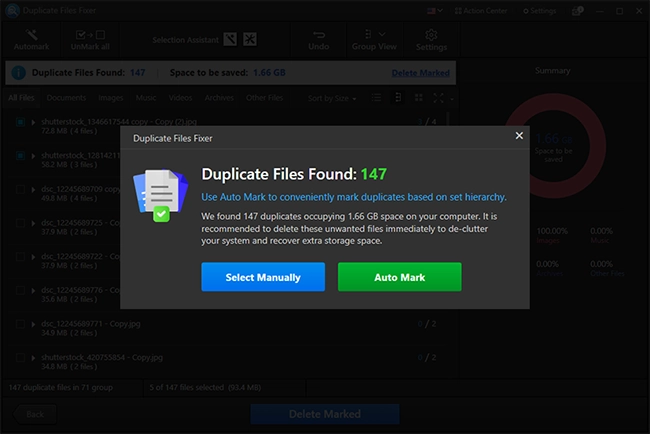
Task: Expand the dsc_12245689771 file group
Action: tap(33, 324)
